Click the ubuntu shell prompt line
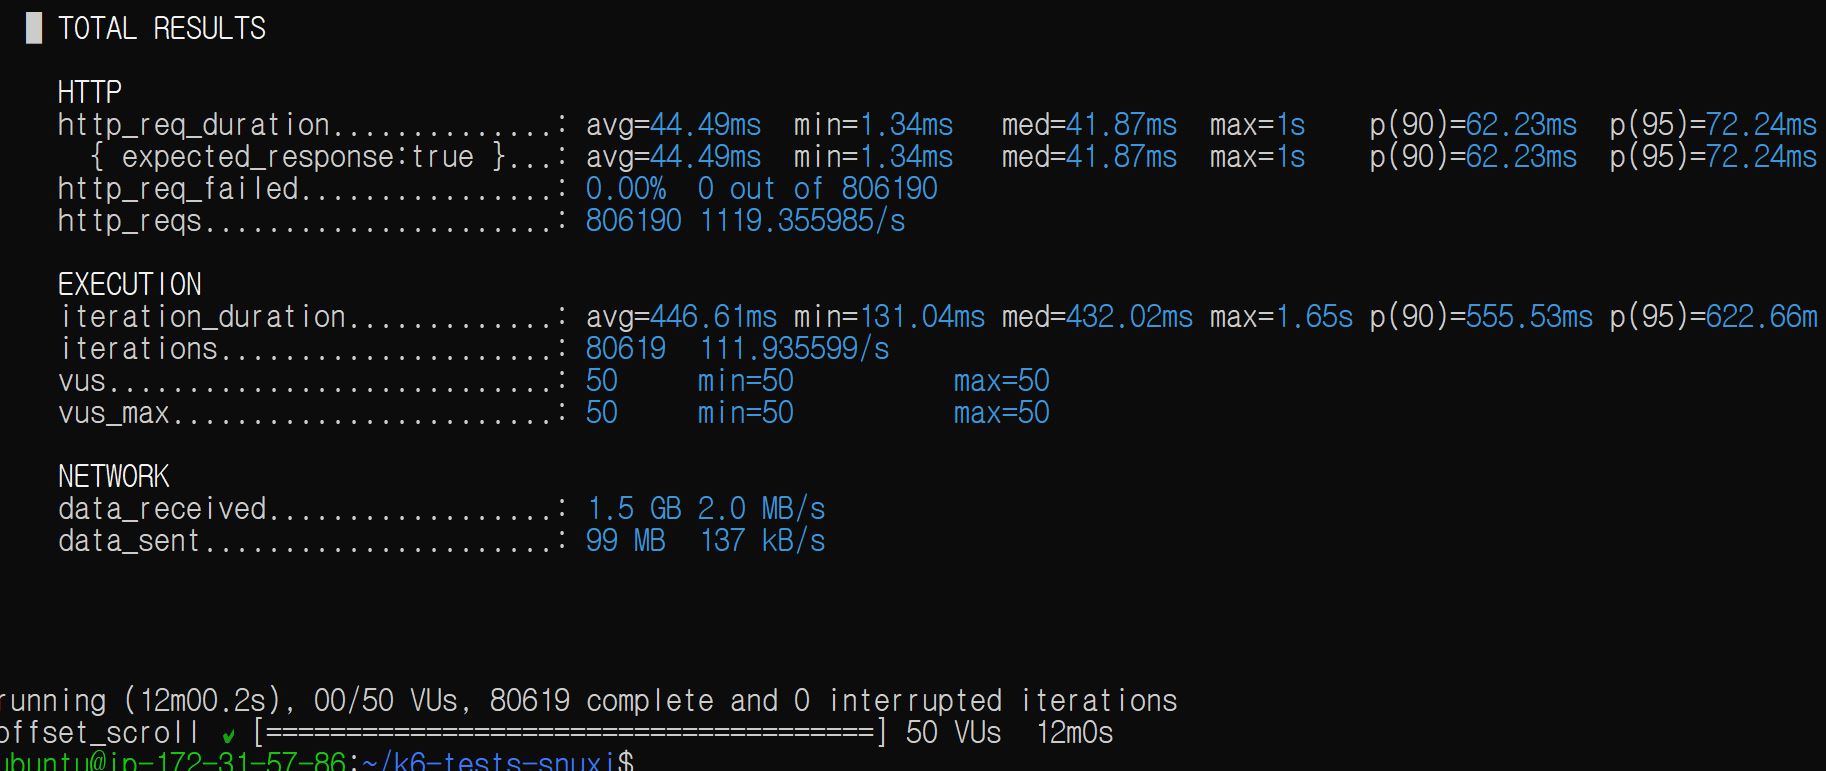The height and width of the screenshot is (771, 1826). [175, 762]
